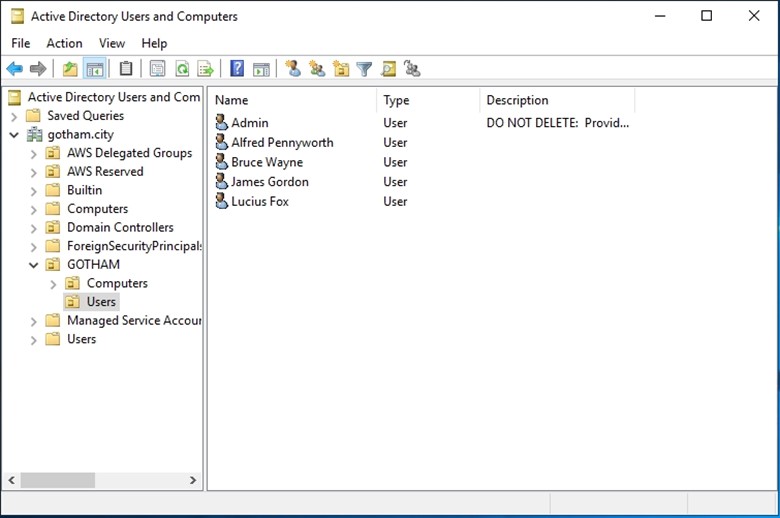Image resolution: width=780 pixels, height=518 pixels.
Task: Select the Users OU under GOTHAM
Action: pos(101,302)
